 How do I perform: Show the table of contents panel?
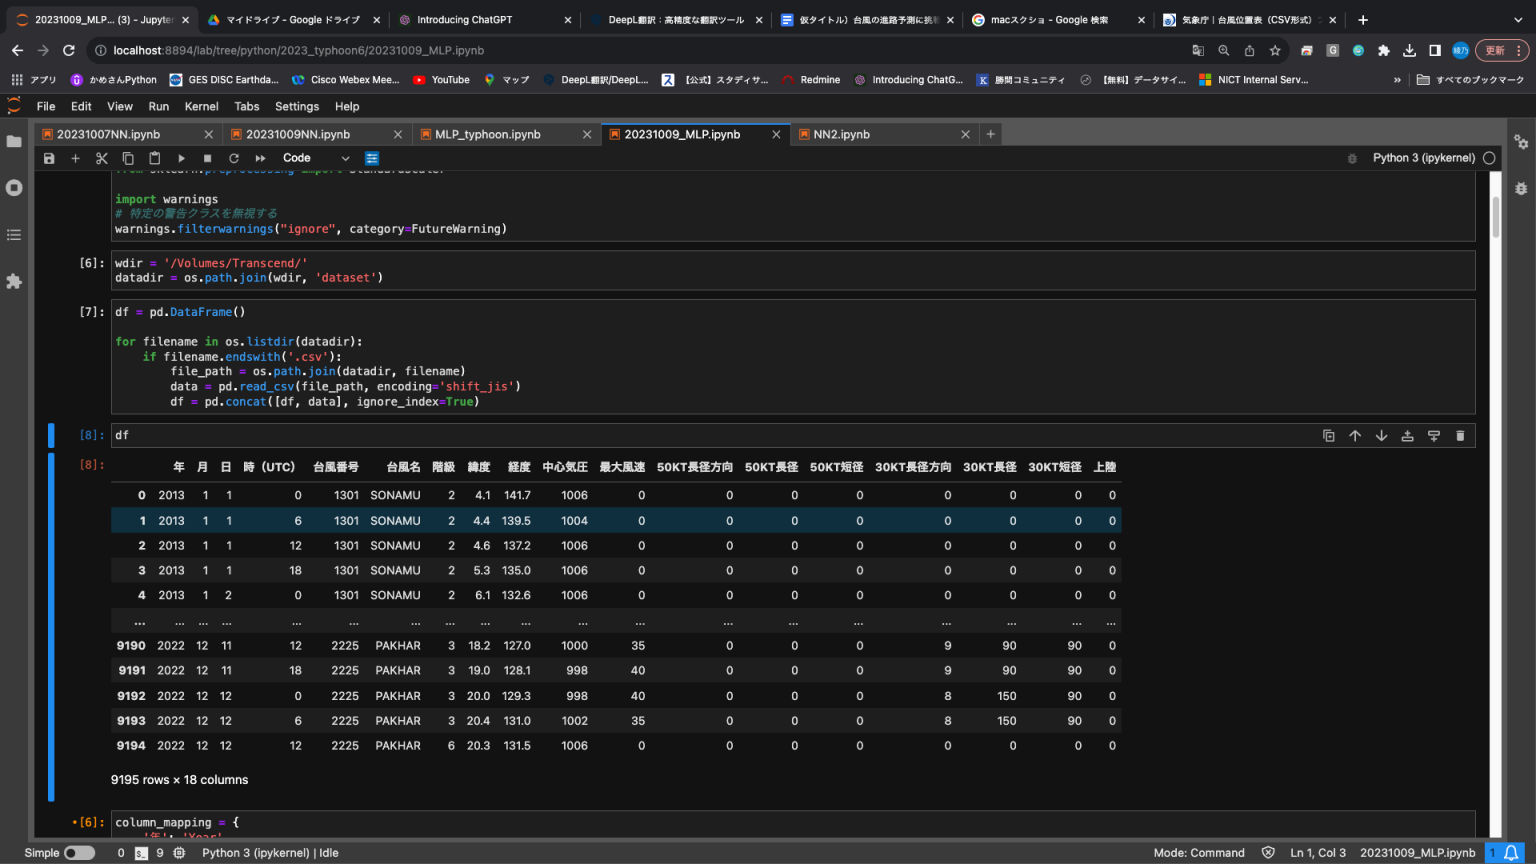(14, 235)
